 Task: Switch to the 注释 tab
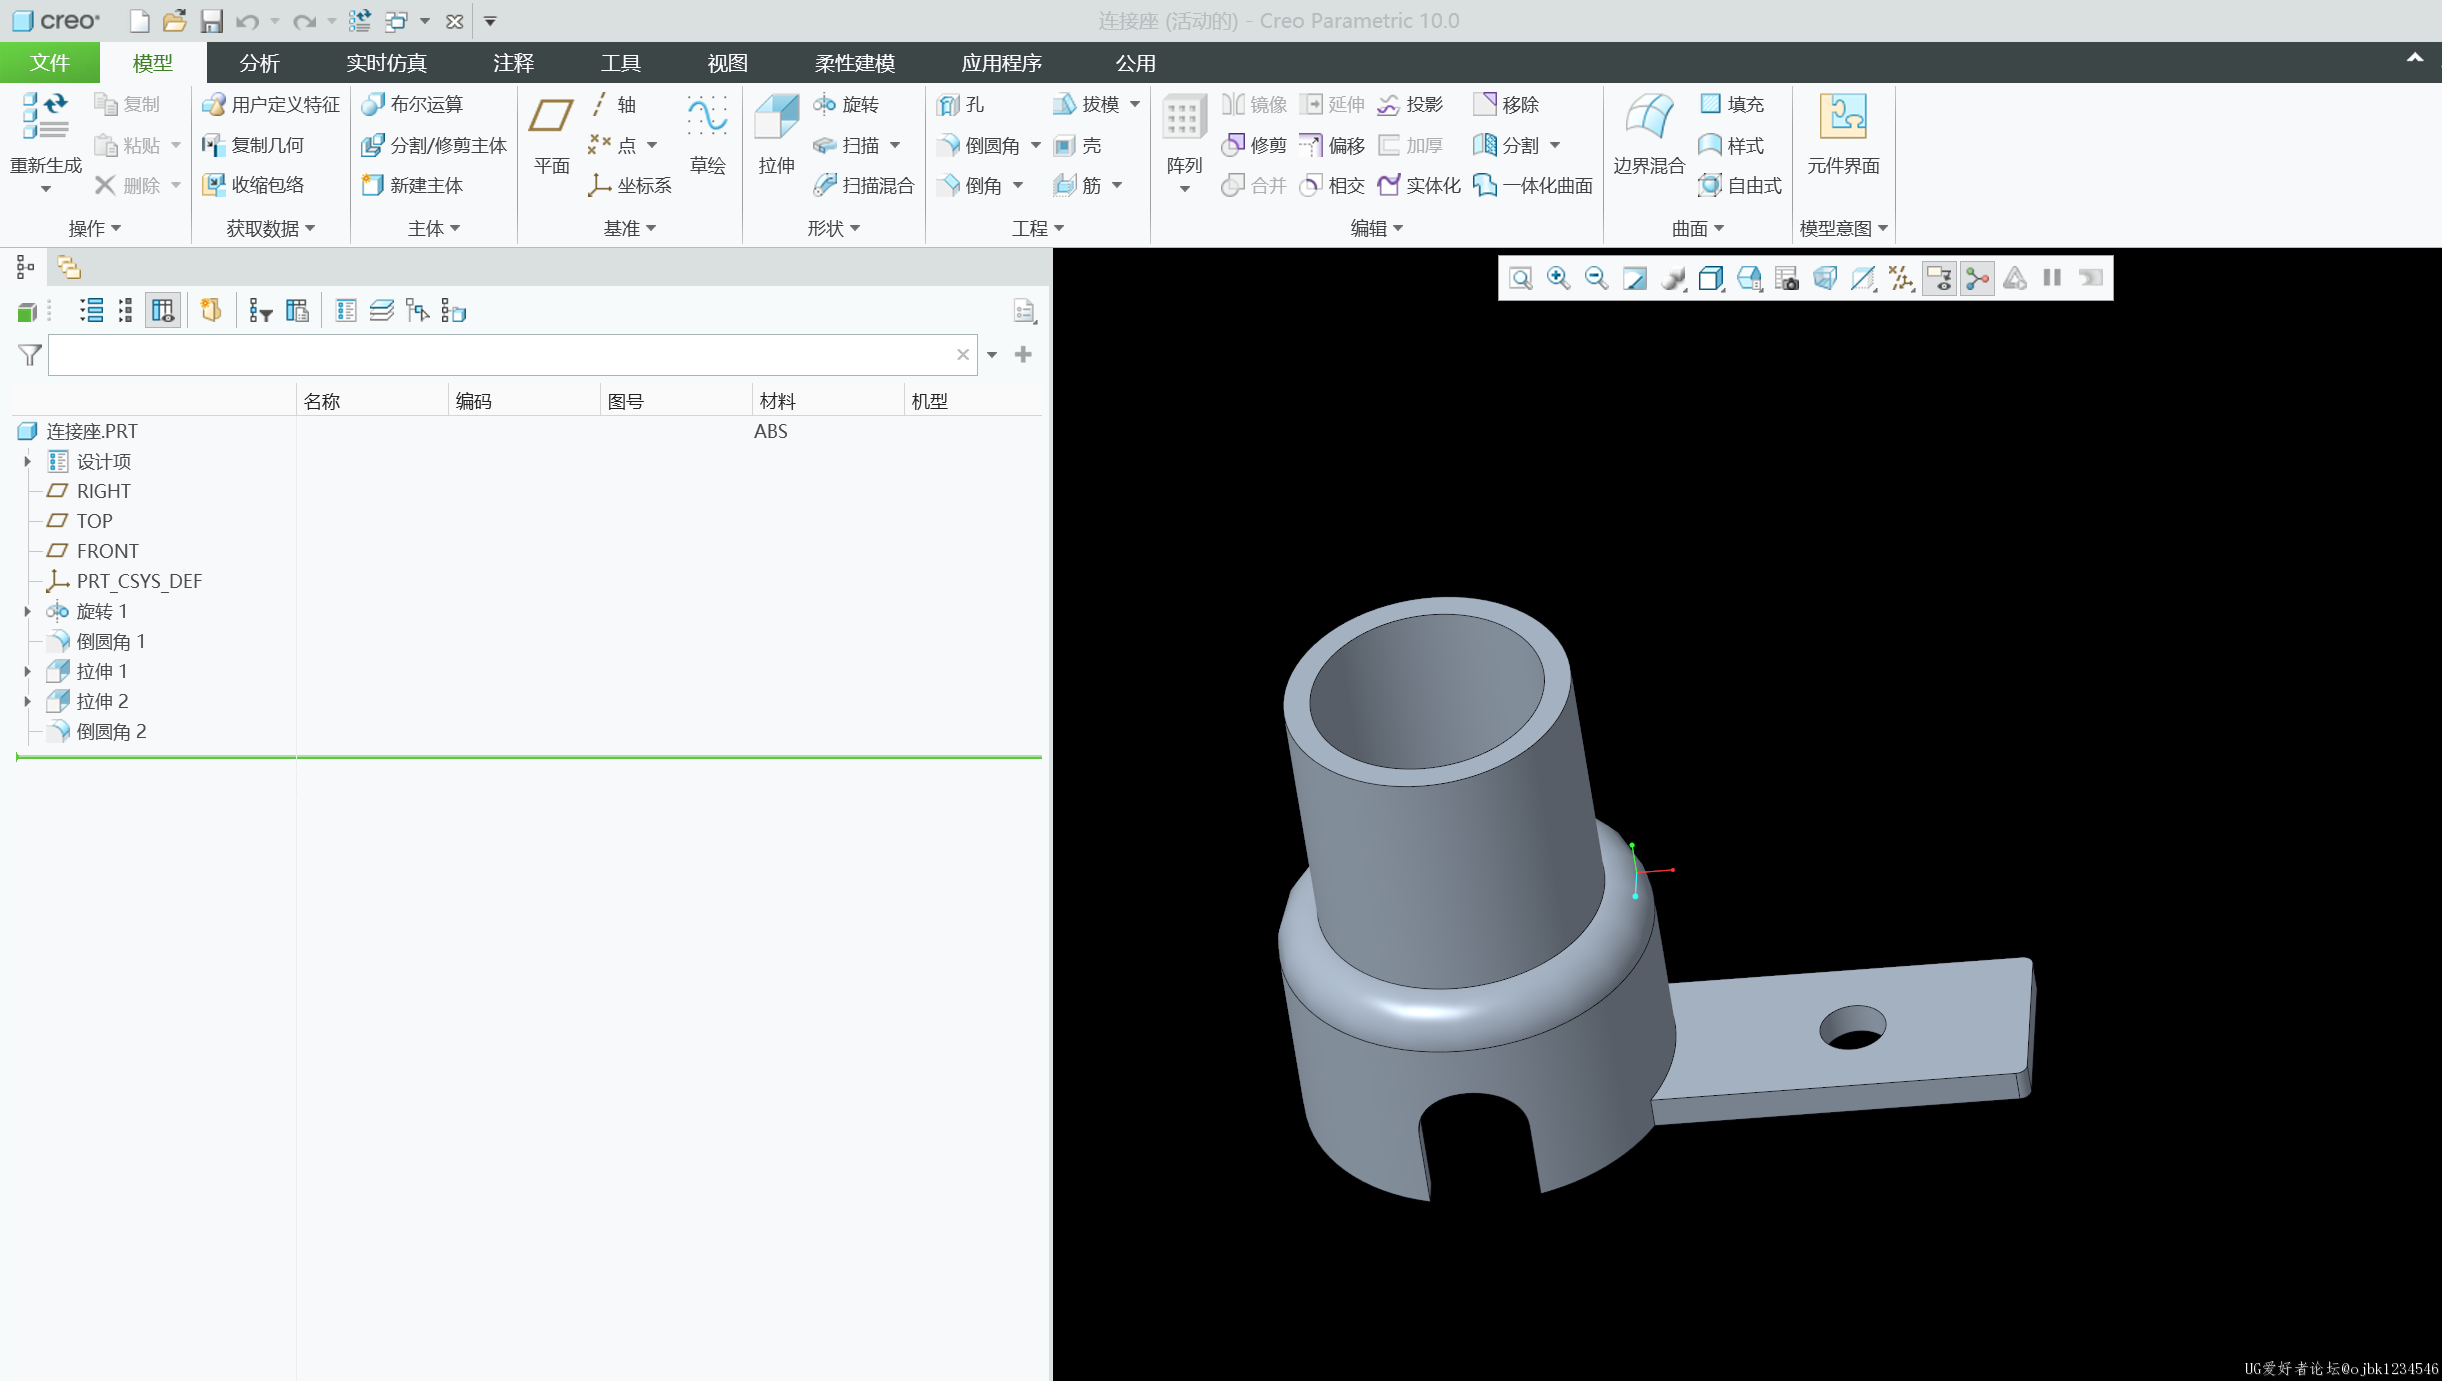tap(513, 63)
